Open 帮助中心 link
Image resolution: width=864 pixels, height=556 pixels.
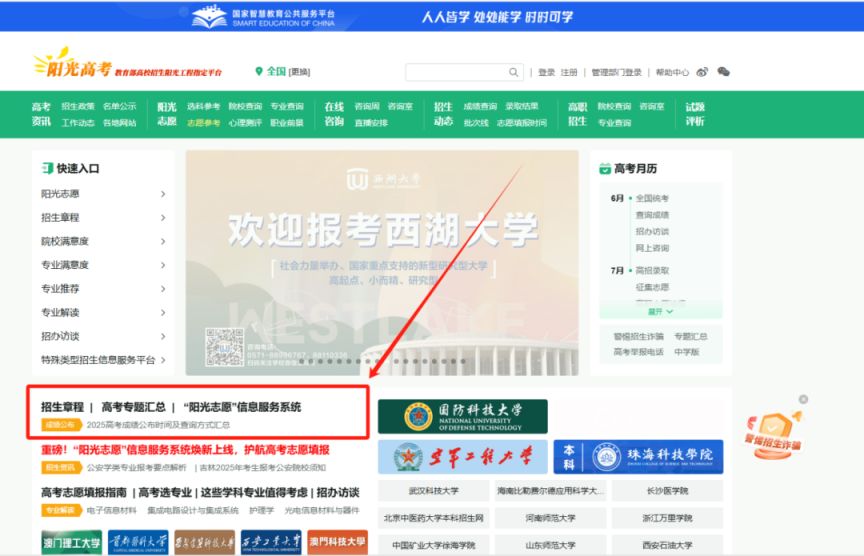(672, 72)
